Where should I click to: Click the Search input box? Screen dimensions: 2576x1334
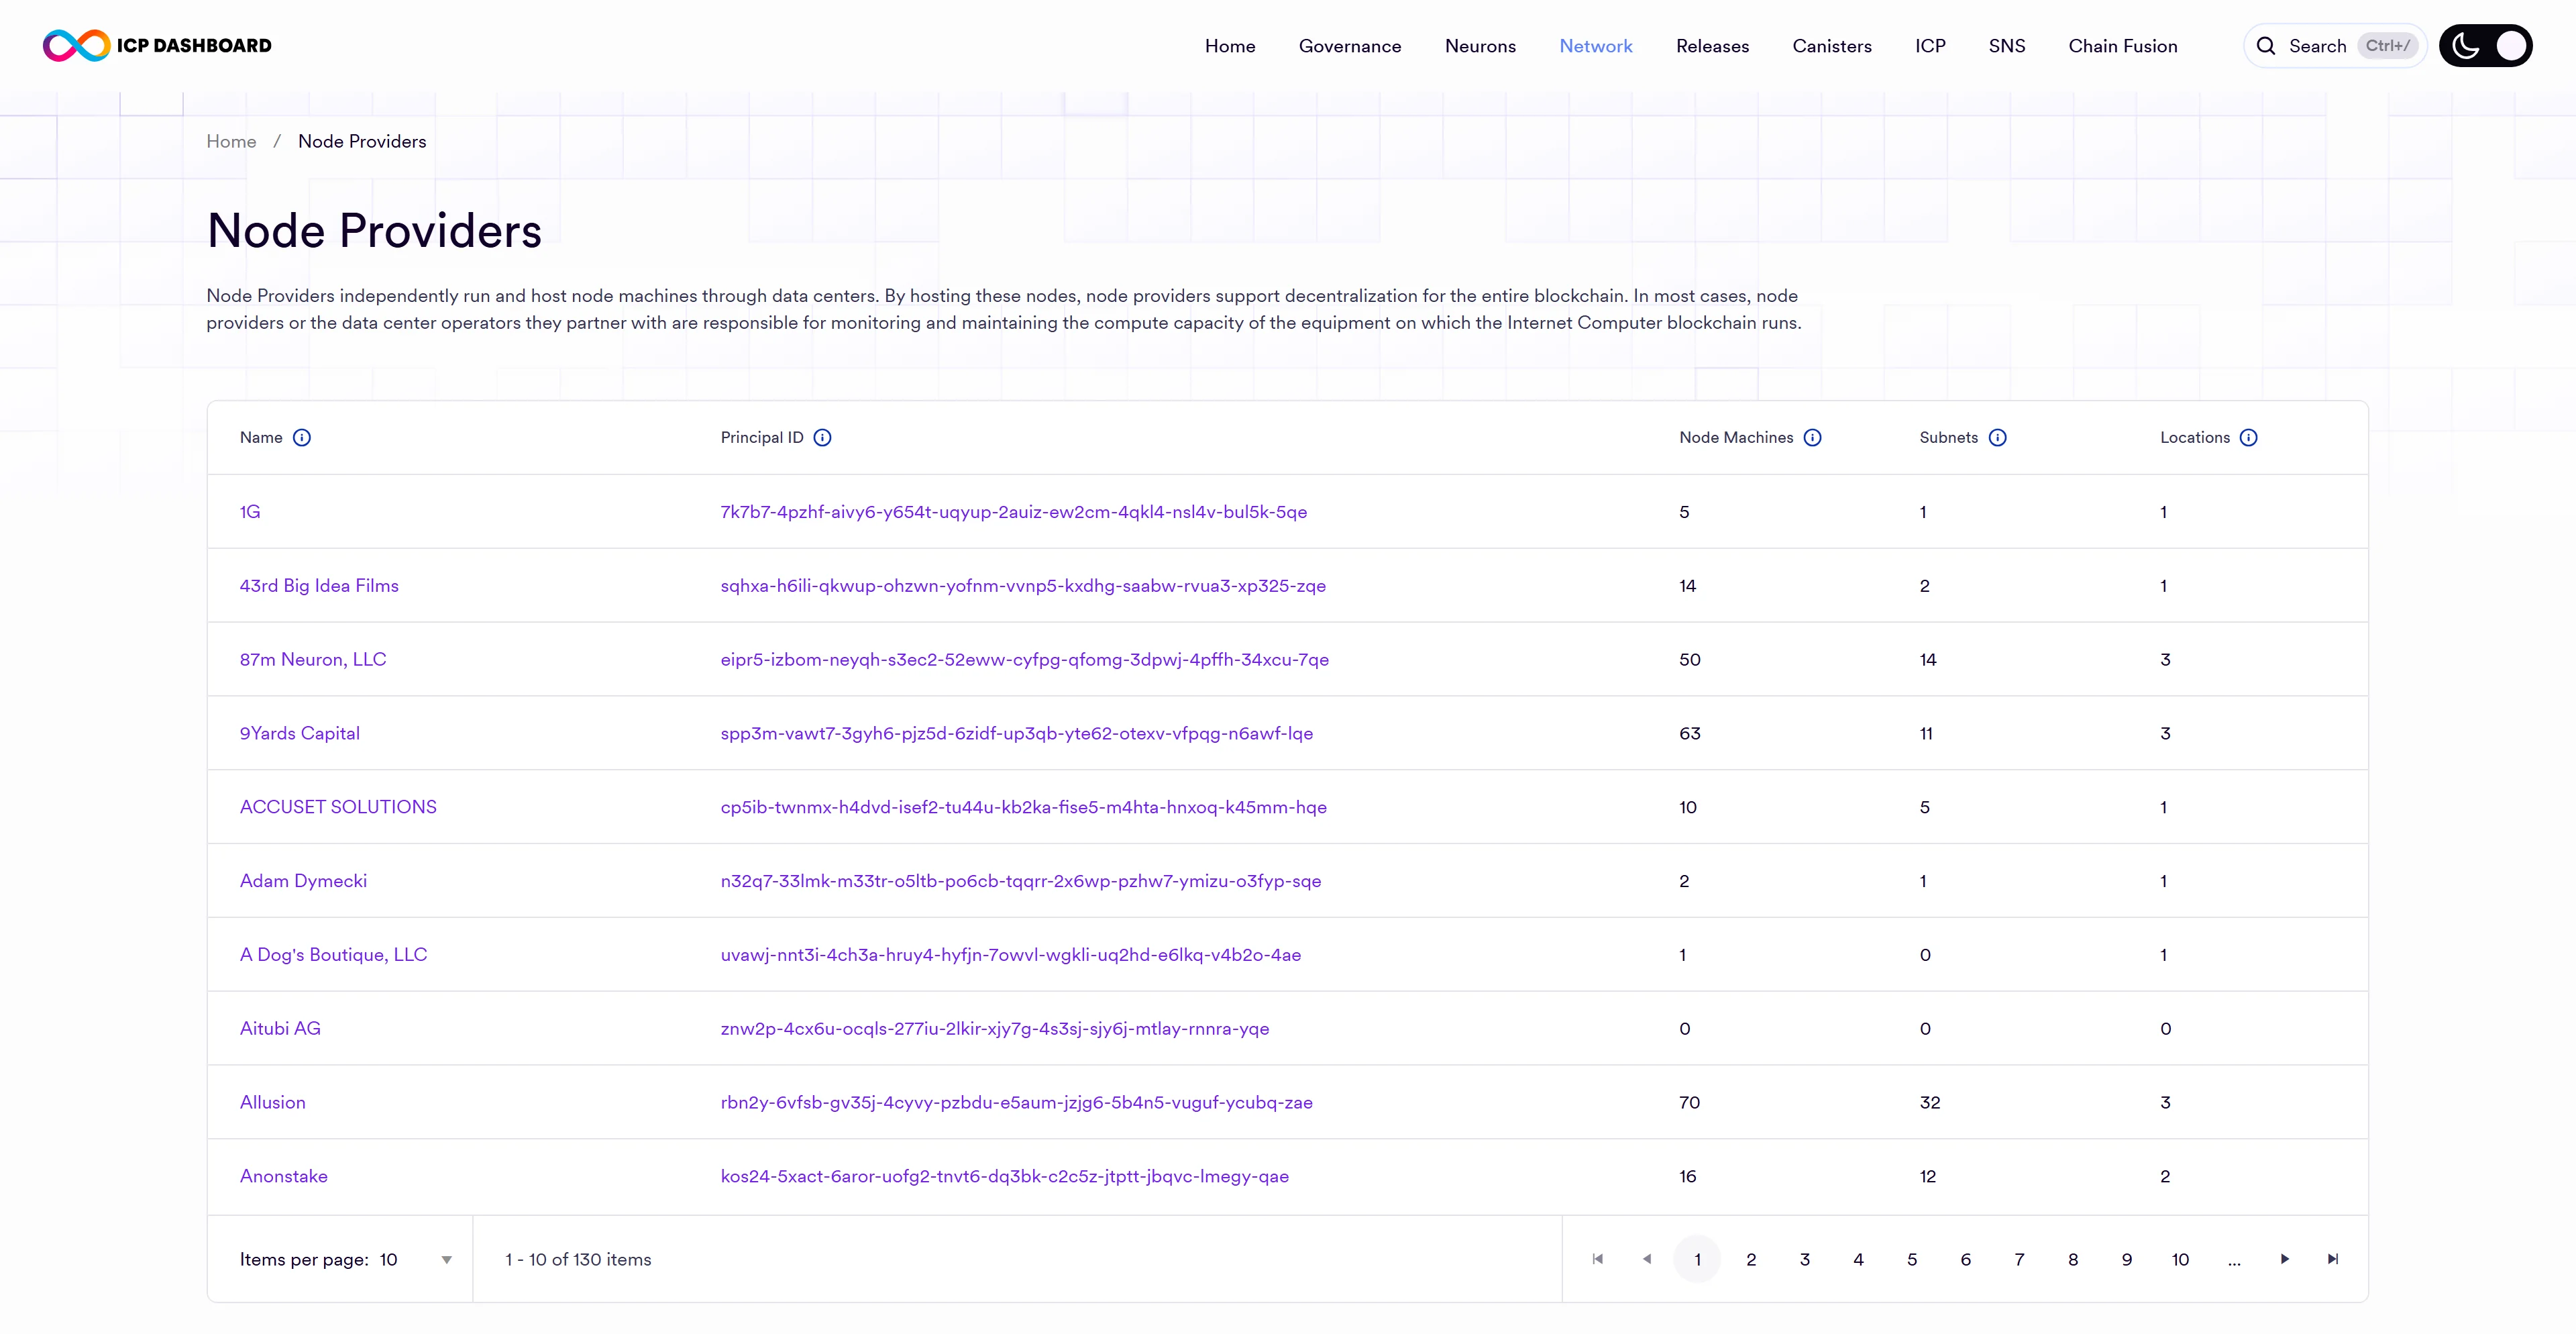[2335, 46]
